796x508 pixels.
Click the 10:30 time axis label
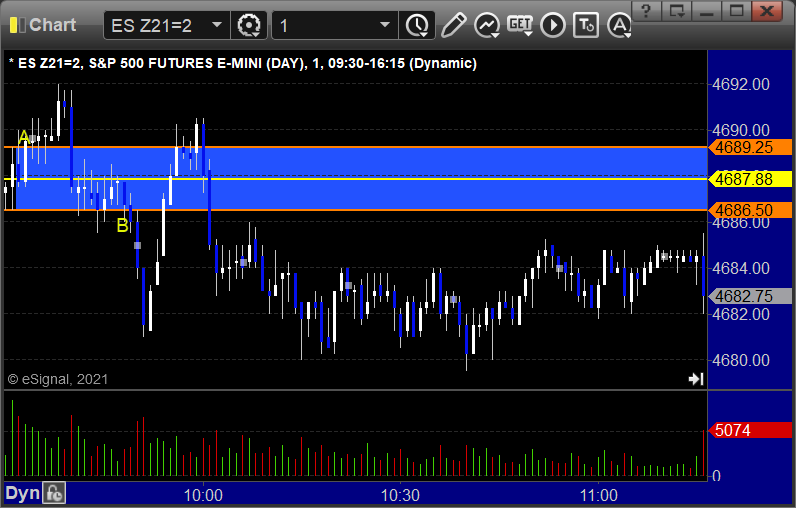click(x=401, y=495)
